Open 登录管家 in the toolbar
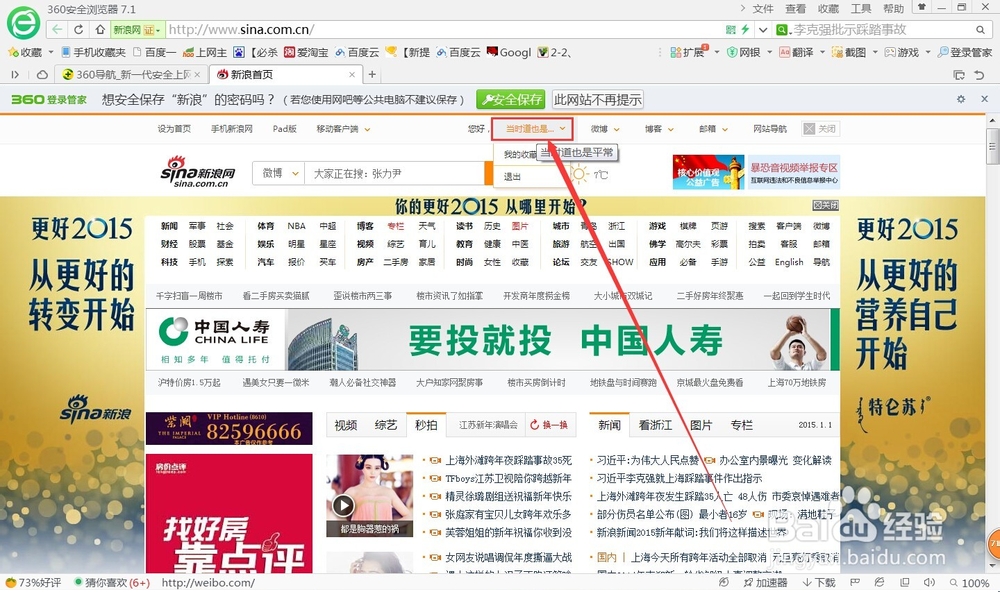 point(965,52)
